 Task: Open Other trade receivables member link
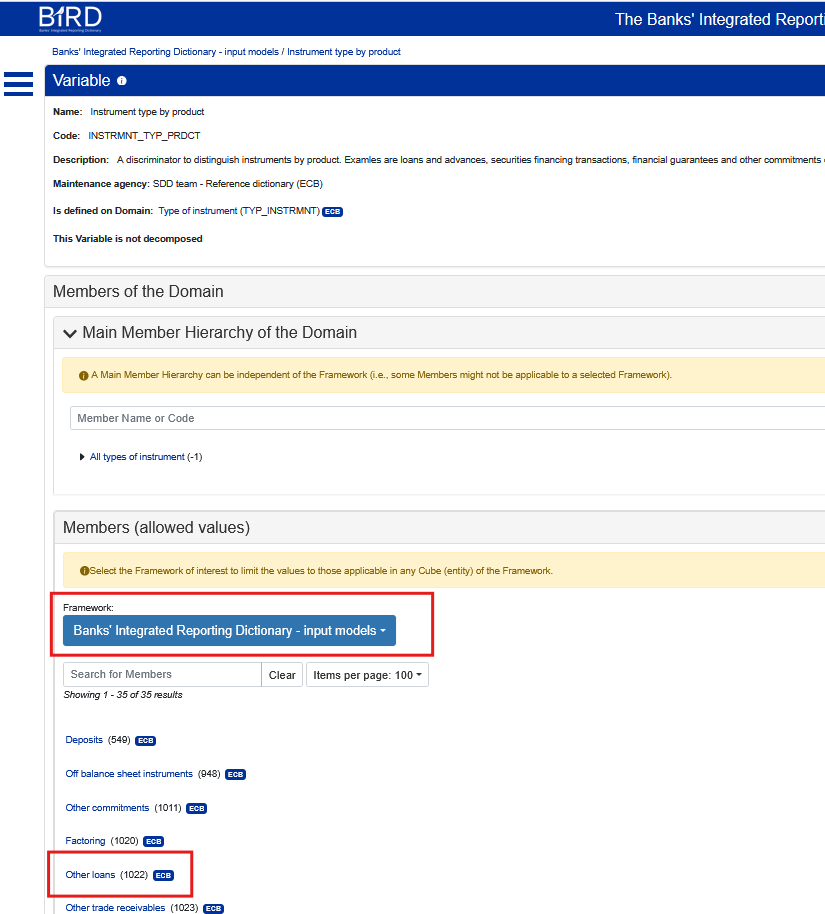tap(115, 908)
